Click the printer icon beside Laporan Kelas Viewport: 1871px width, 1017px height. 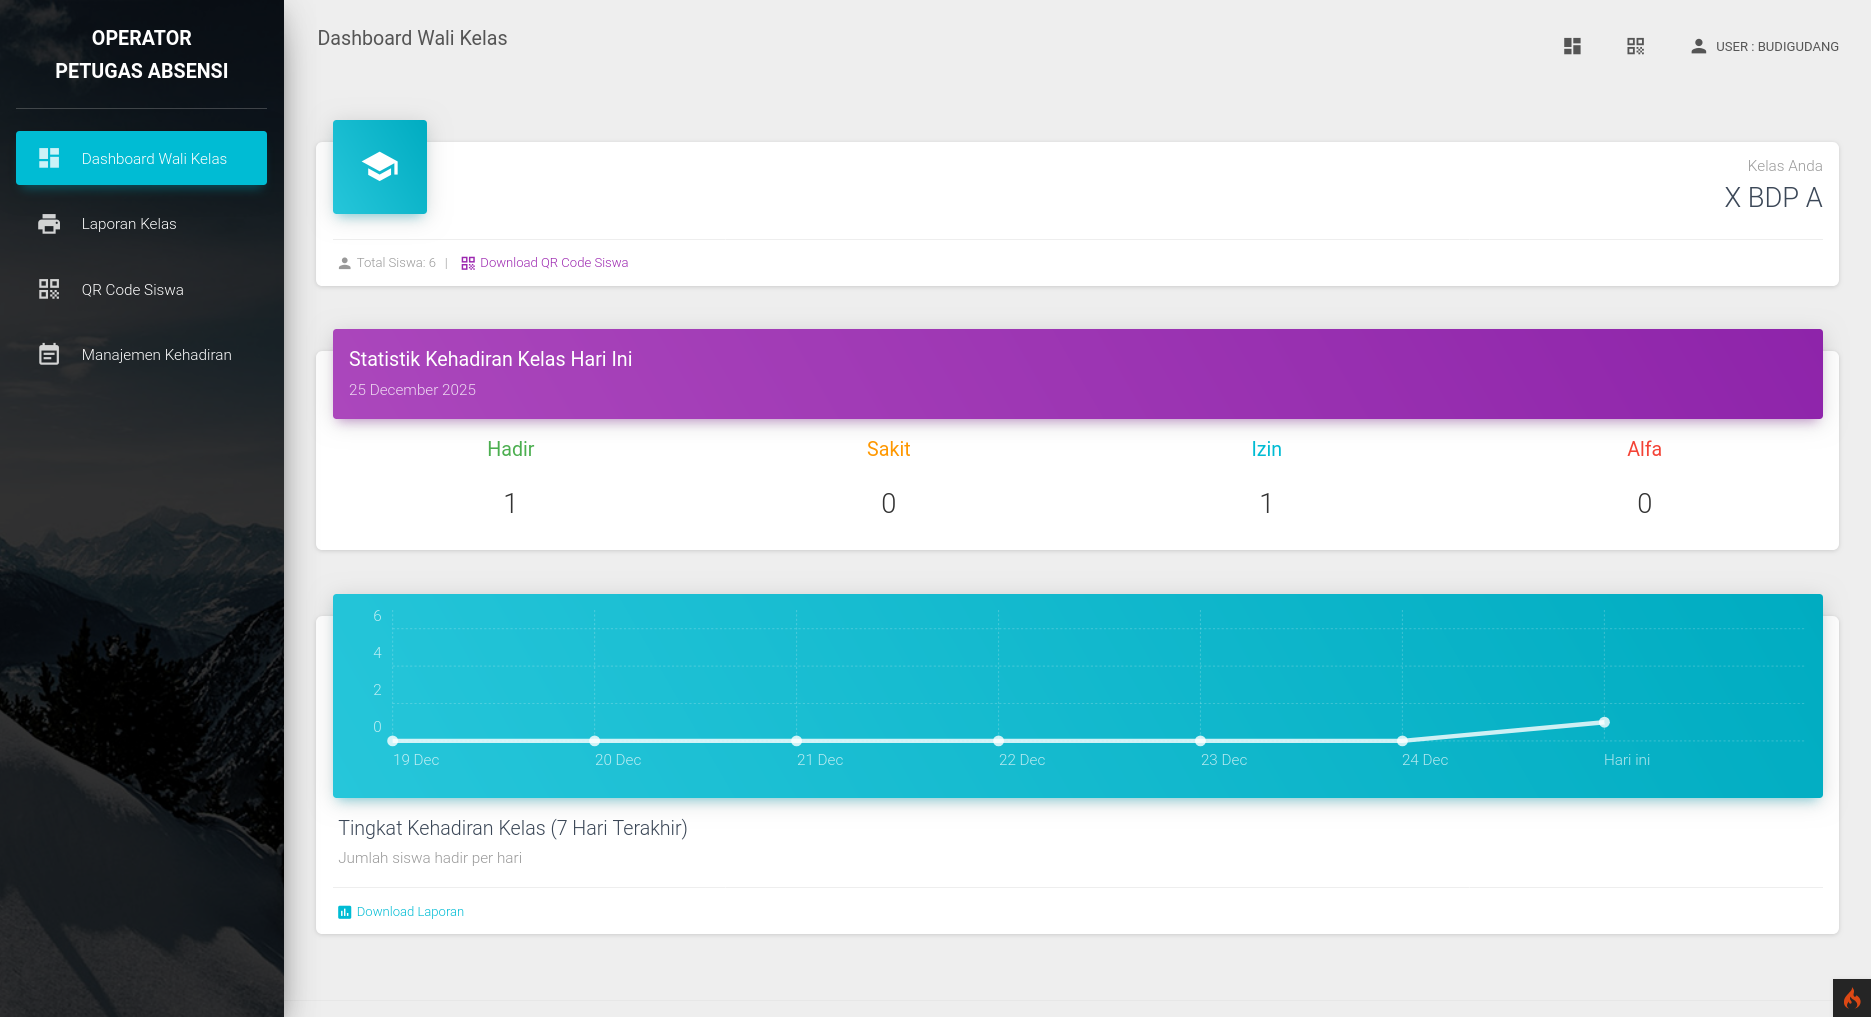point(49,224)
